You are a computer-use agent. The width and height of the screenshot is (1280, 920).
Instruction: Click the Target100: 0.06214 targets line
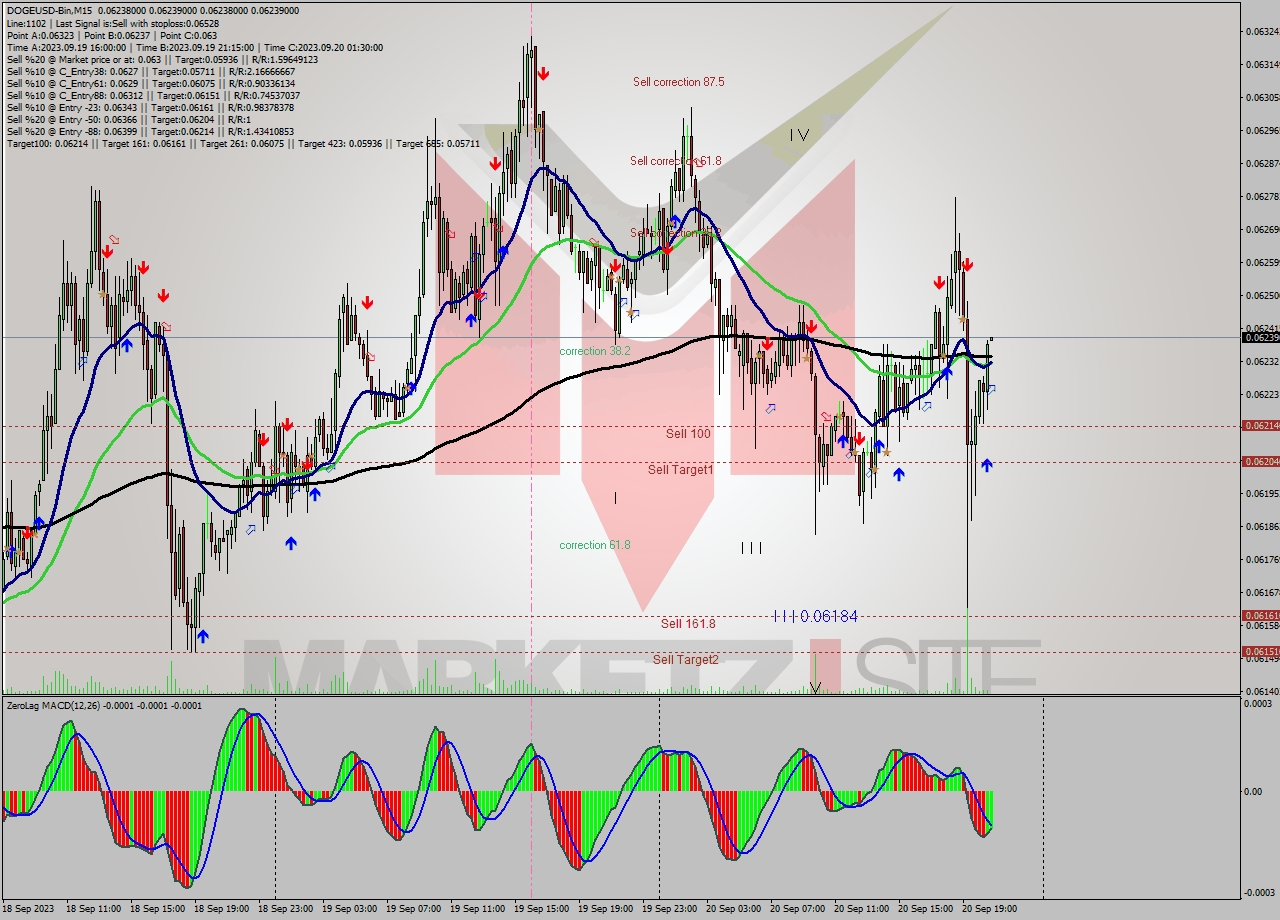tap(243, 143)
